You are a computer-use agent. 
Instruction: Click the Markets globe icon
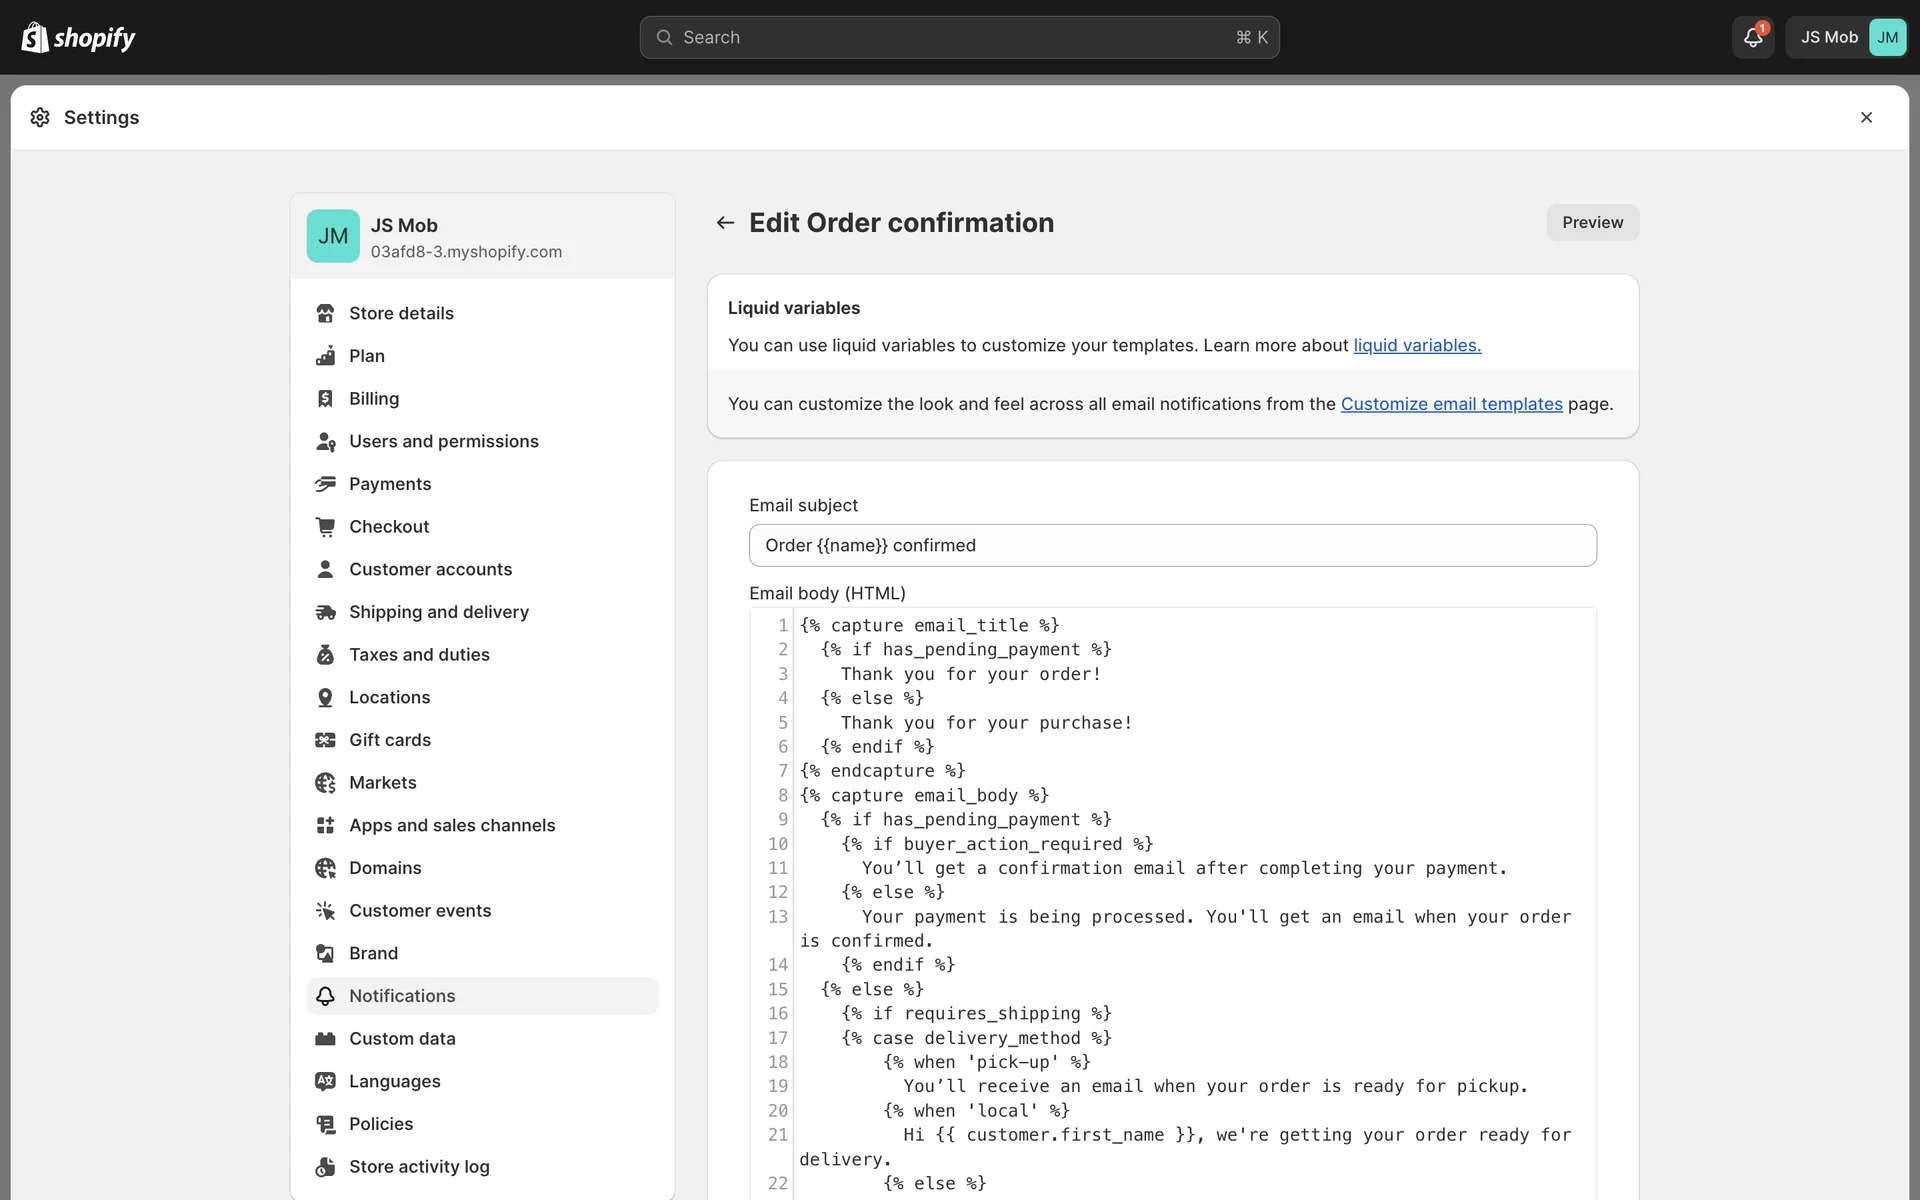(325, 783)
